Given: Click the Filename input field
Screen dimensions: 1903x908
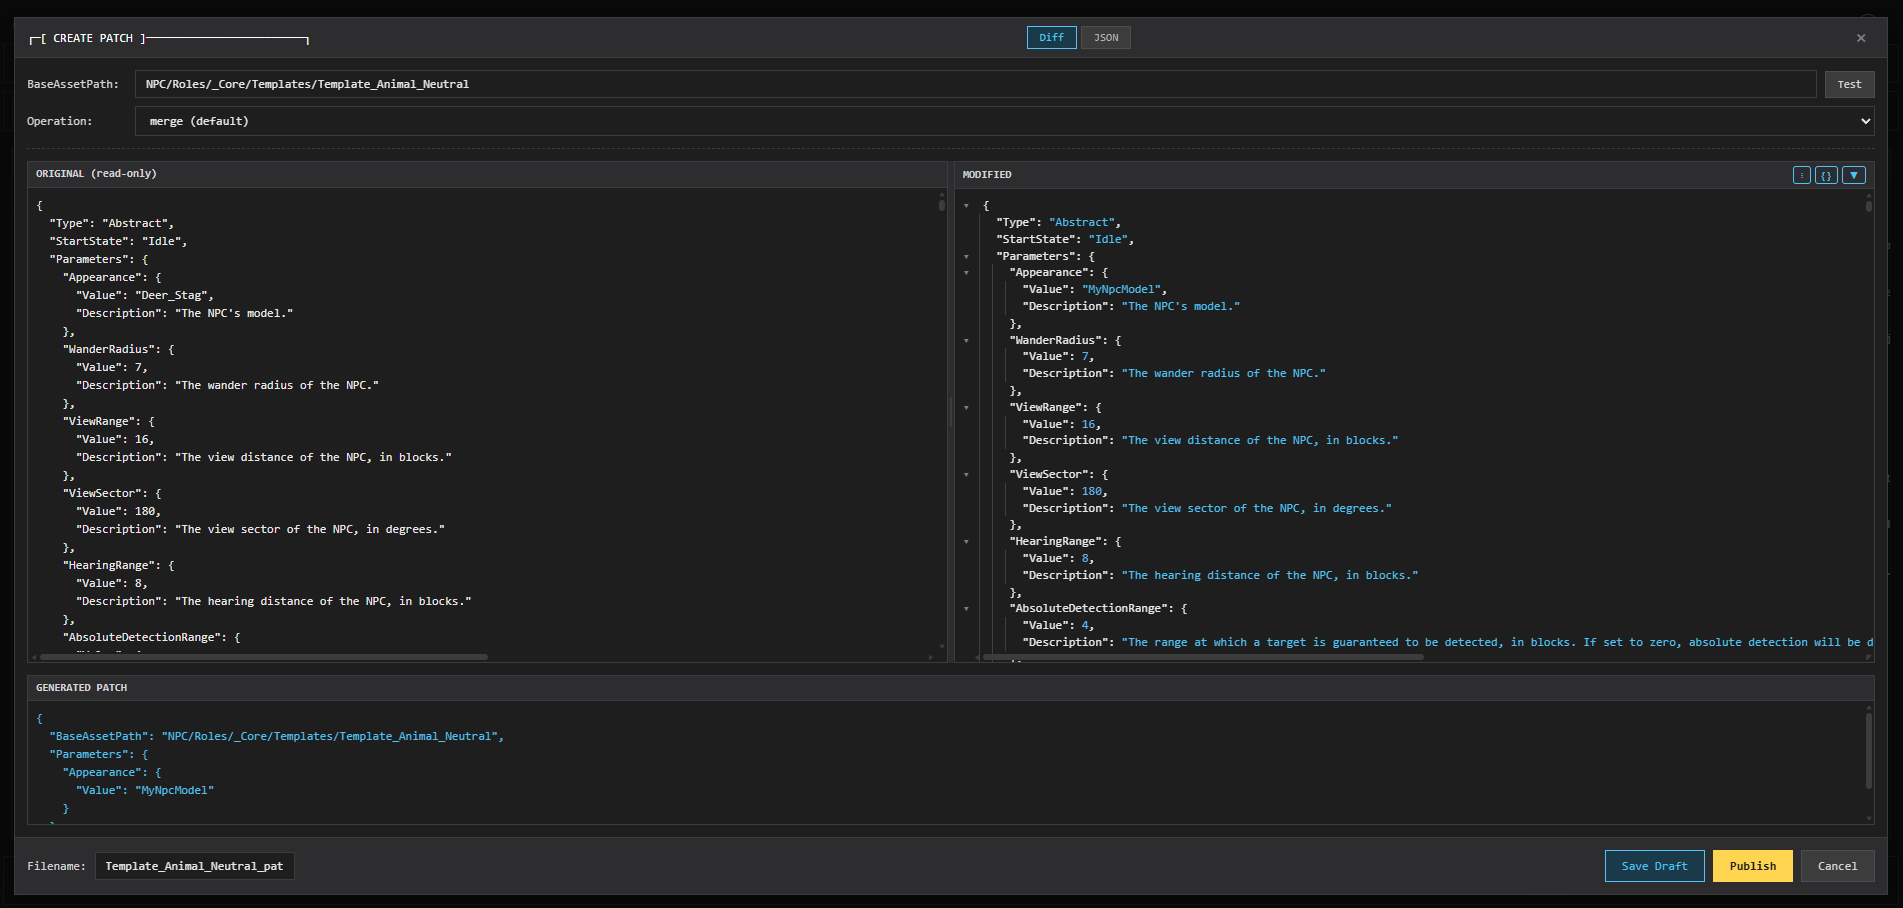Looking at the screenshot, I should (194, 866).
